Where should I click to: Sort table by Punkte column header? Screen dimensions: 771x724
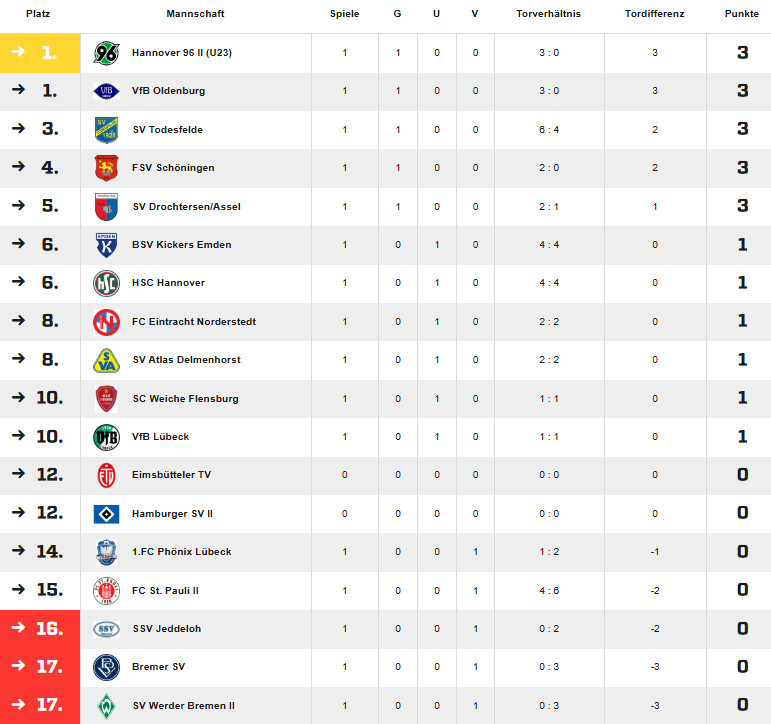pyautogui.click(x=741, y=14)
